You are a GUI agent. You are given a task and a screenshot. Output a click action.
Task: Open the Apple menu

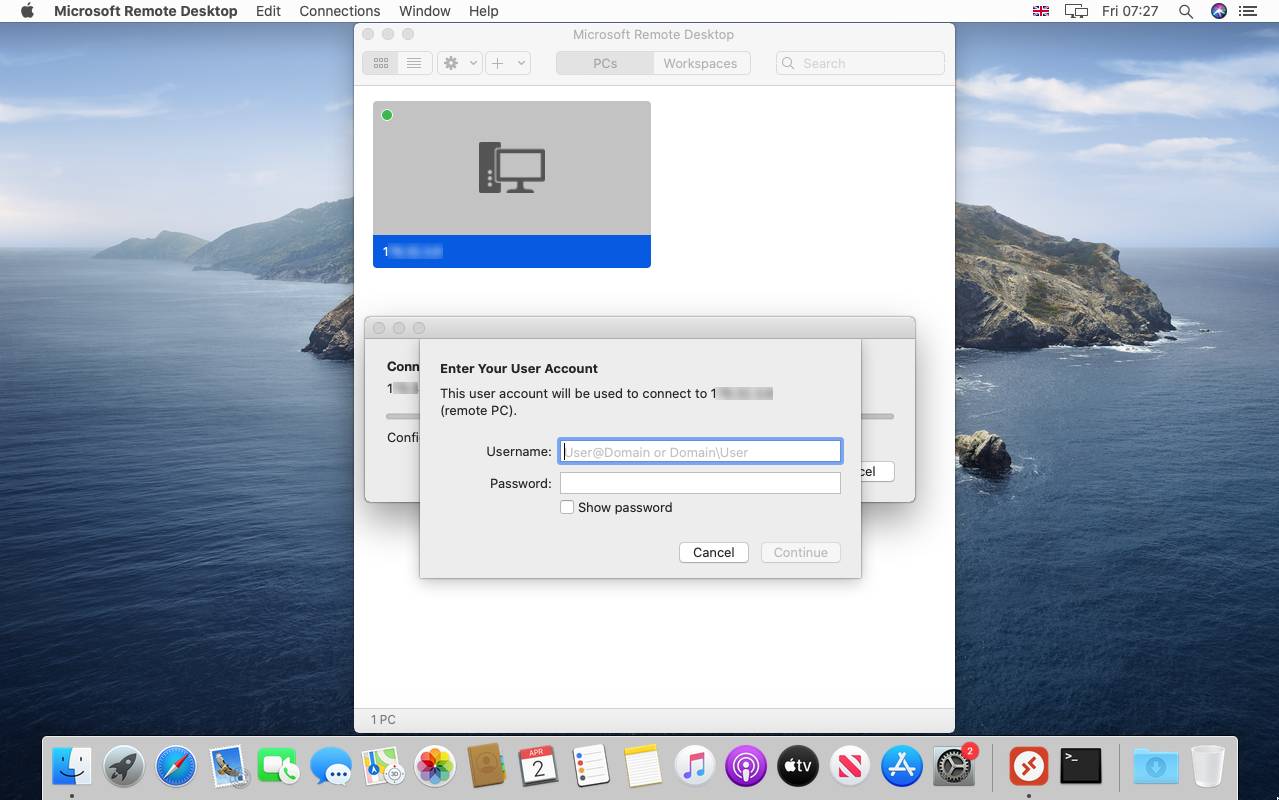tap(27, 11)
